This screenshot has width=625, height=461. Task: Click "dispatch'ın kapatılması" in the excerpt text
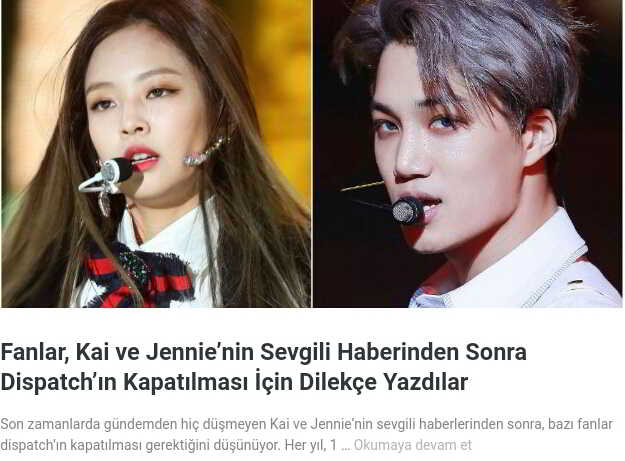pos(72,445)
